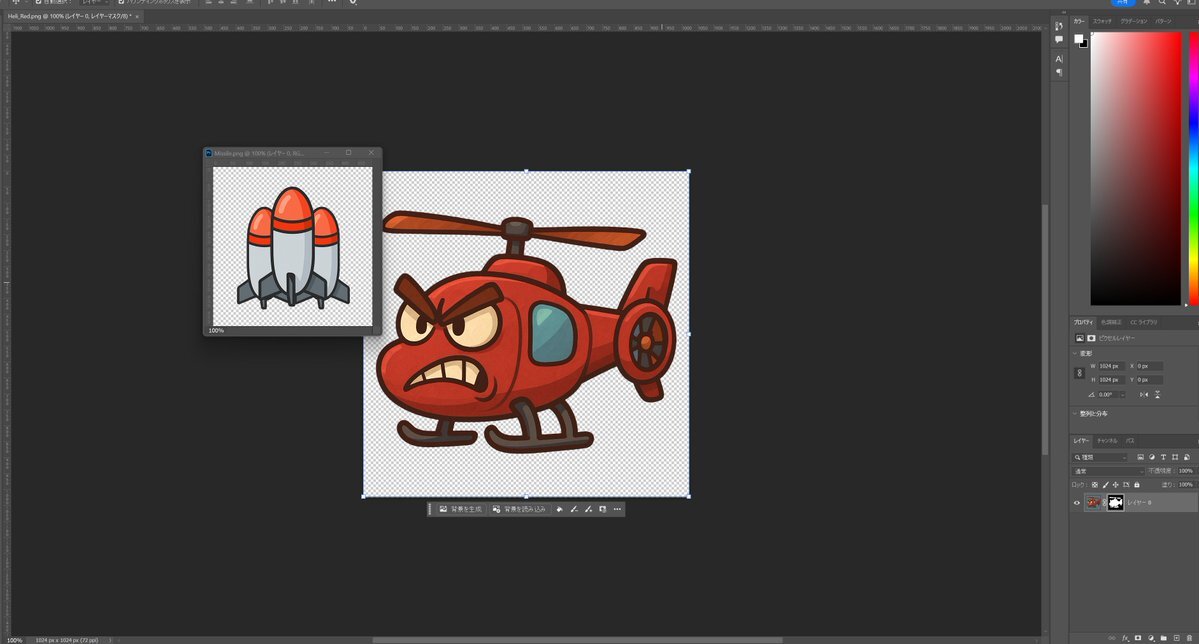Click the H height field
Viewport: 1199px width, 644px height.
click(x=1111, y=379)
